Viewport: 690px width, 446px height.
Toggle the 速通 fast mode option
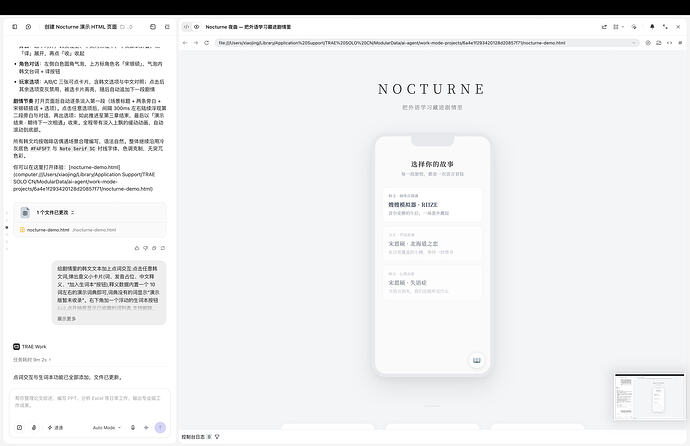(55, 428)
